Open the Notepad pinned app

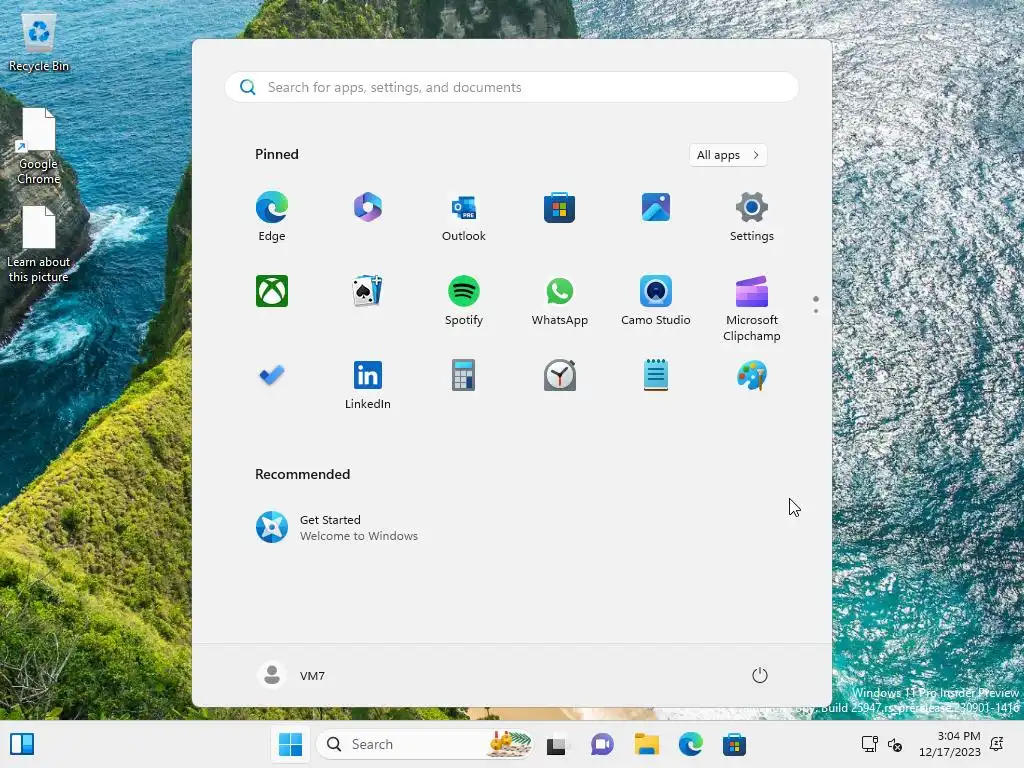(x=656, y=375)
